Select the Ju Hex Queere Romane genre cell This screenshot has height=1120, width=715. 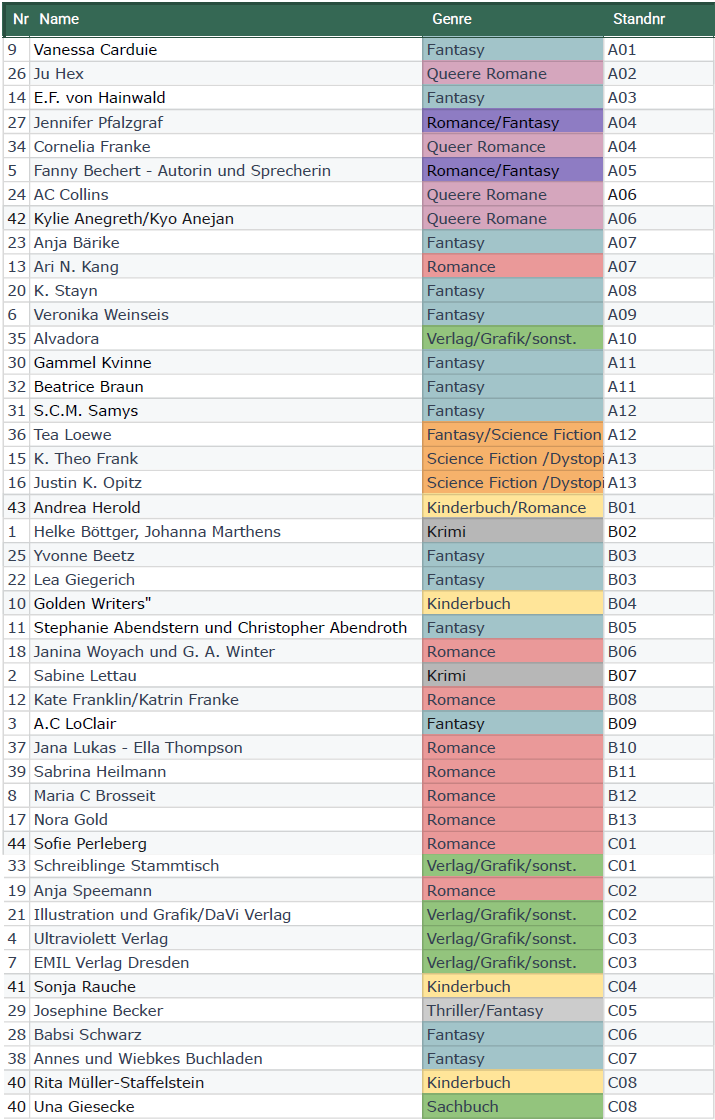point(513,74)
